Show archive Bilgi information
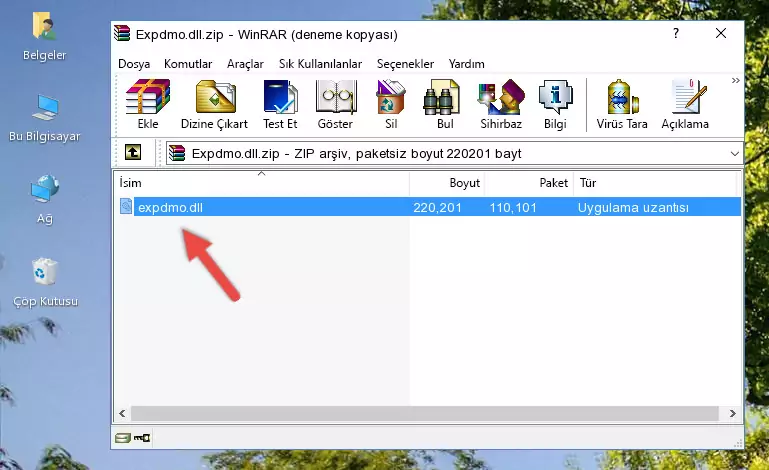The image size is (769, 470). tap(555, 104)
